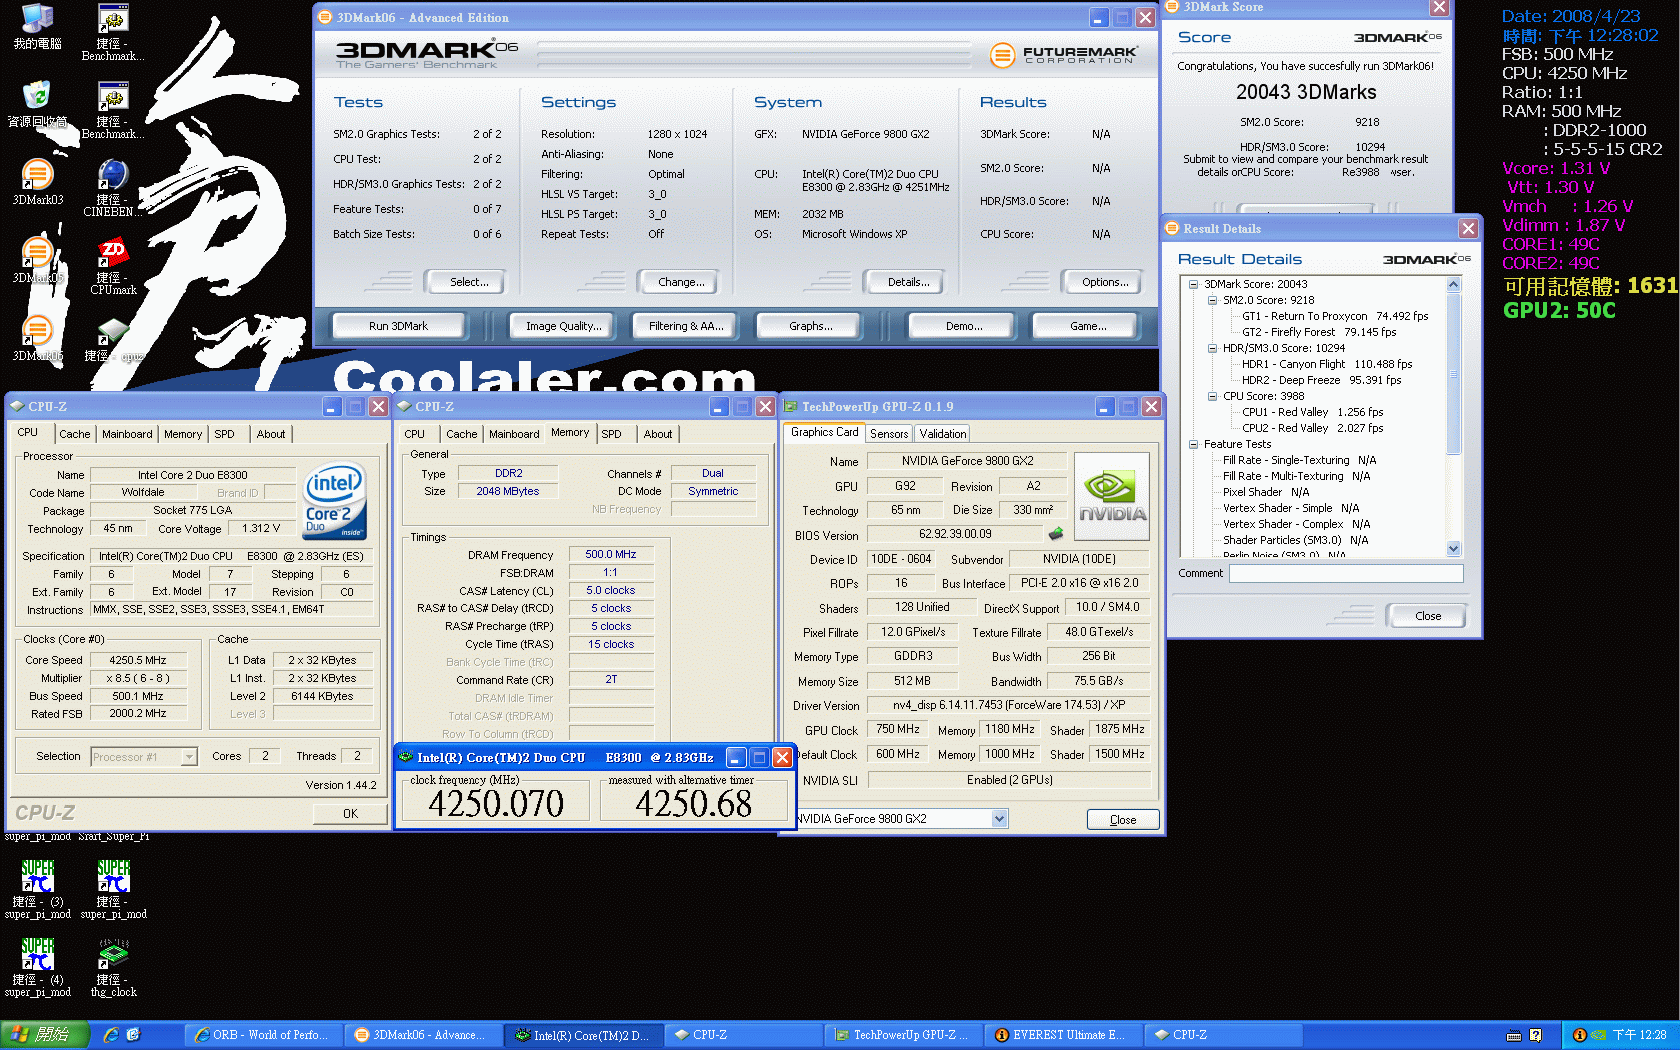The height and width of the screenshot is (1050, 1680).
Task: Open About tab in the Memory CPU-Z window
Action: tap(658, 434)
